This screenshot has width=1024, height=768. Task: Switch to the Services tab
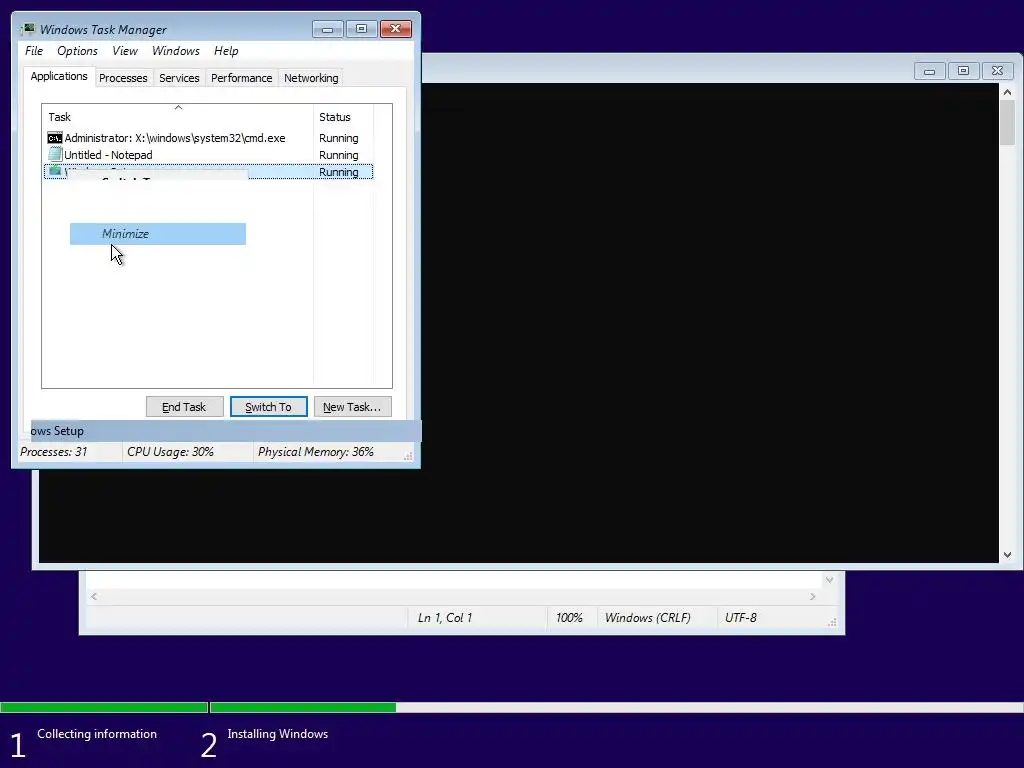(x=179, y=78)
